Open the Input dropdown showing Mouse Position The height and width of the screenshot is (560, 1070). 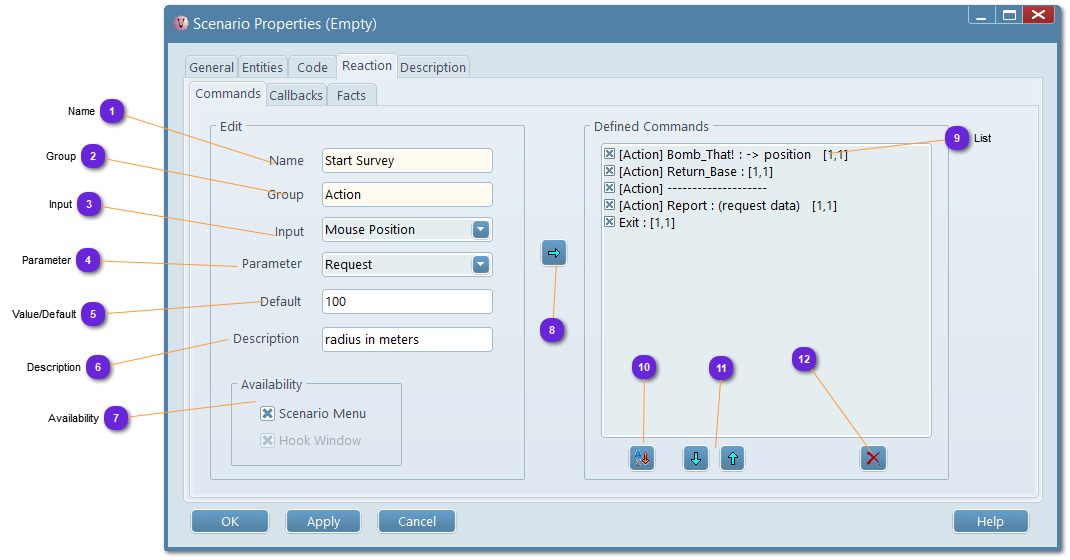pyautogui.click(x=481, y=230)
